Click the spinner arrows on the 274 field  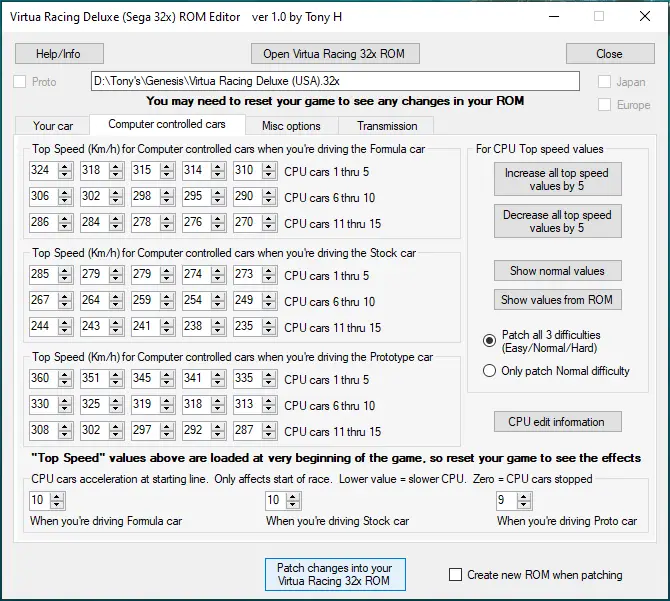[x=218, y=275]
